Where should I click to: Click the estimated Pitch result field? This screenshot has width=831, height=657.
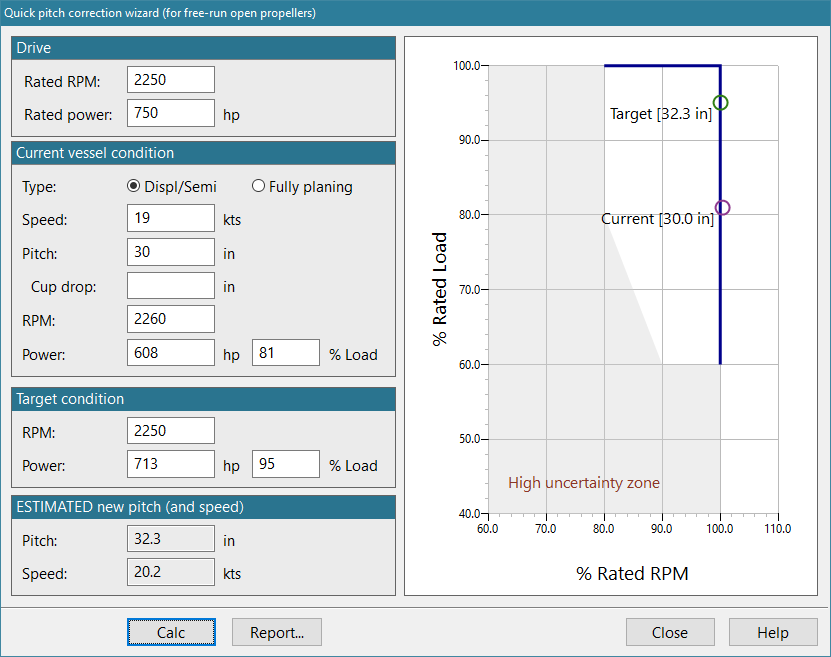click(x=171, y=540)
